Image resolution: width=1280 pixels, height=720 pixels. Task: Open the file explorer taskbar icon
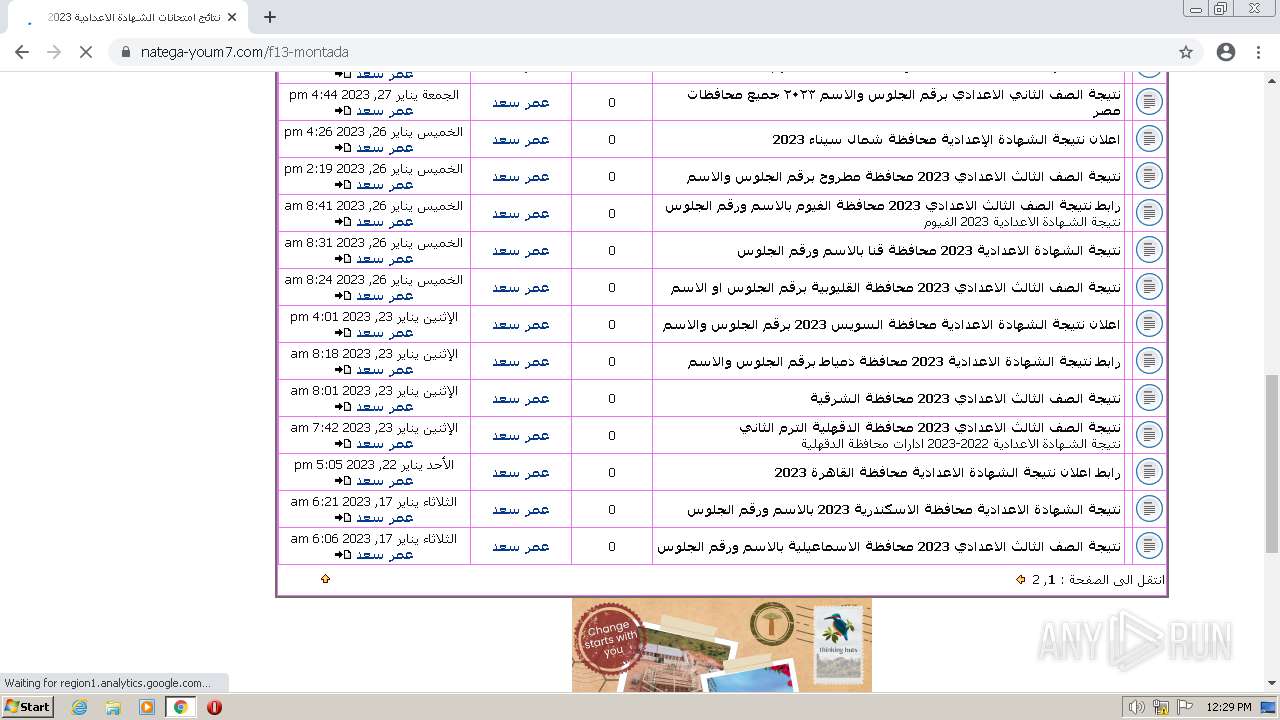[x=113, y=707]
